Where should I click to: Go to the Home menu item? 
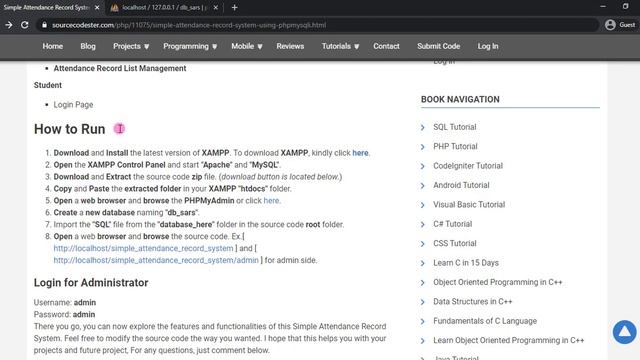(53, 46)
